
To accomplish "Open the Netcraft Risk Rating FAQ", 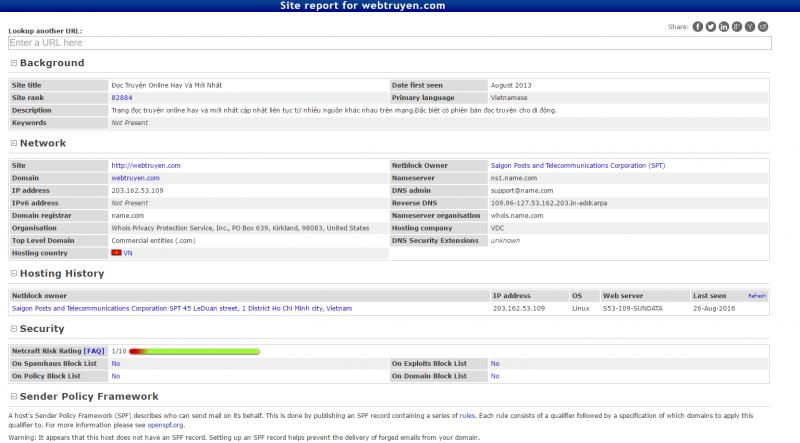I will pos(94,351).
